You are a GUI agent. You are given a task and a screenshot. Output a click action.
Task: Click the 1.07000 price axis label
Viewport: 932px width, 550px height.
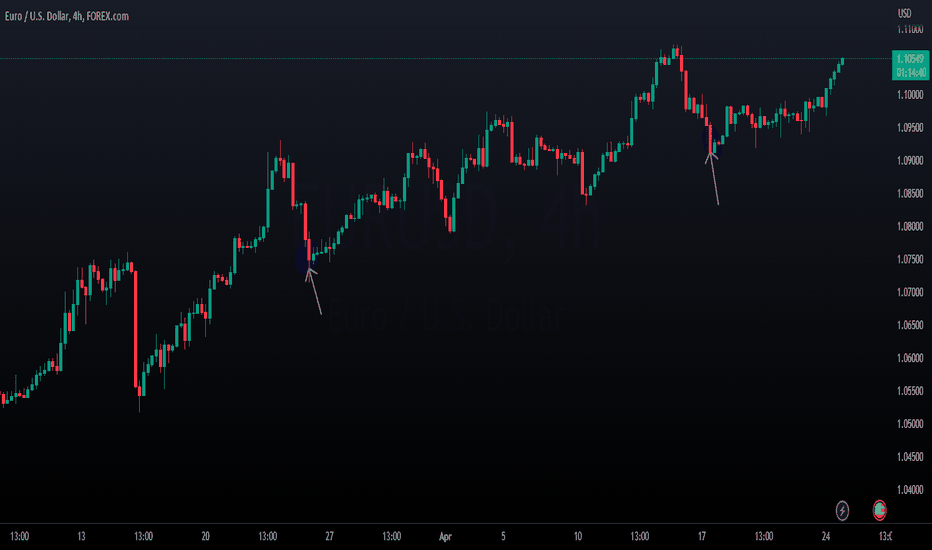[910, 292]
